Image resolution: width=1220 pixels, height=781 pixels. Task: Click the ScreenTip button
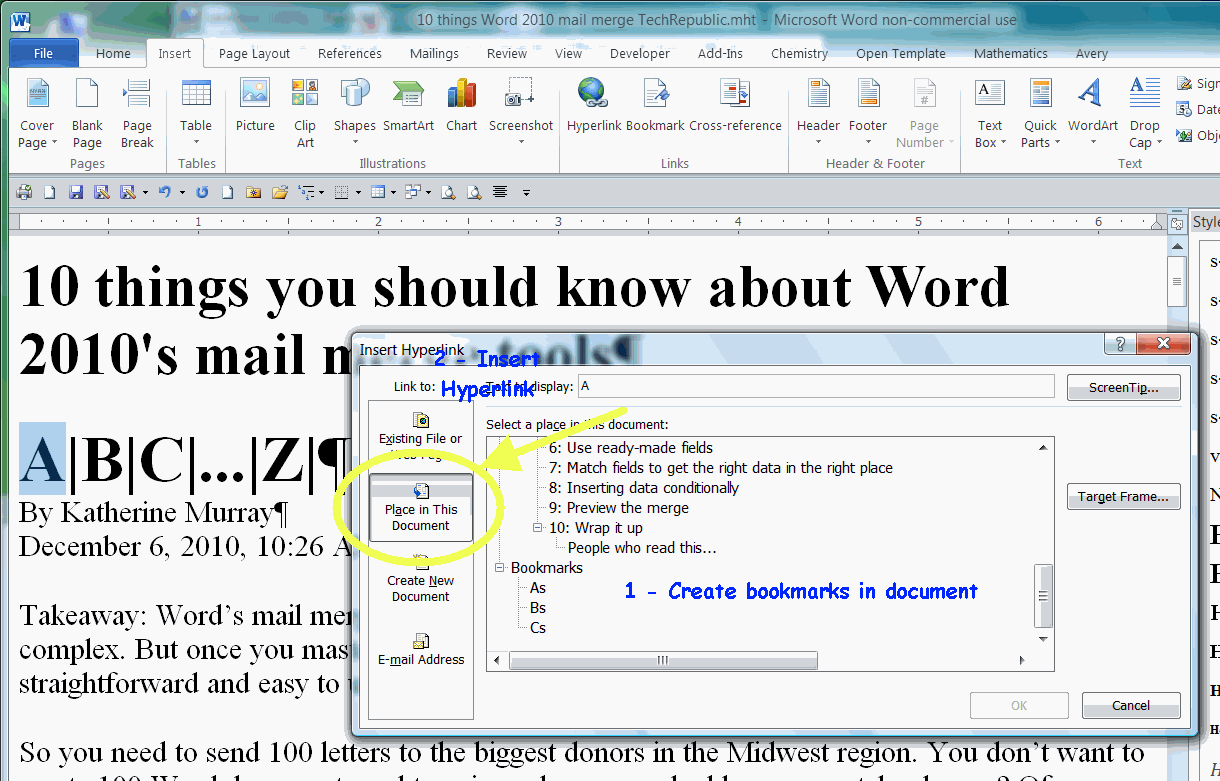click(1123, 387)
